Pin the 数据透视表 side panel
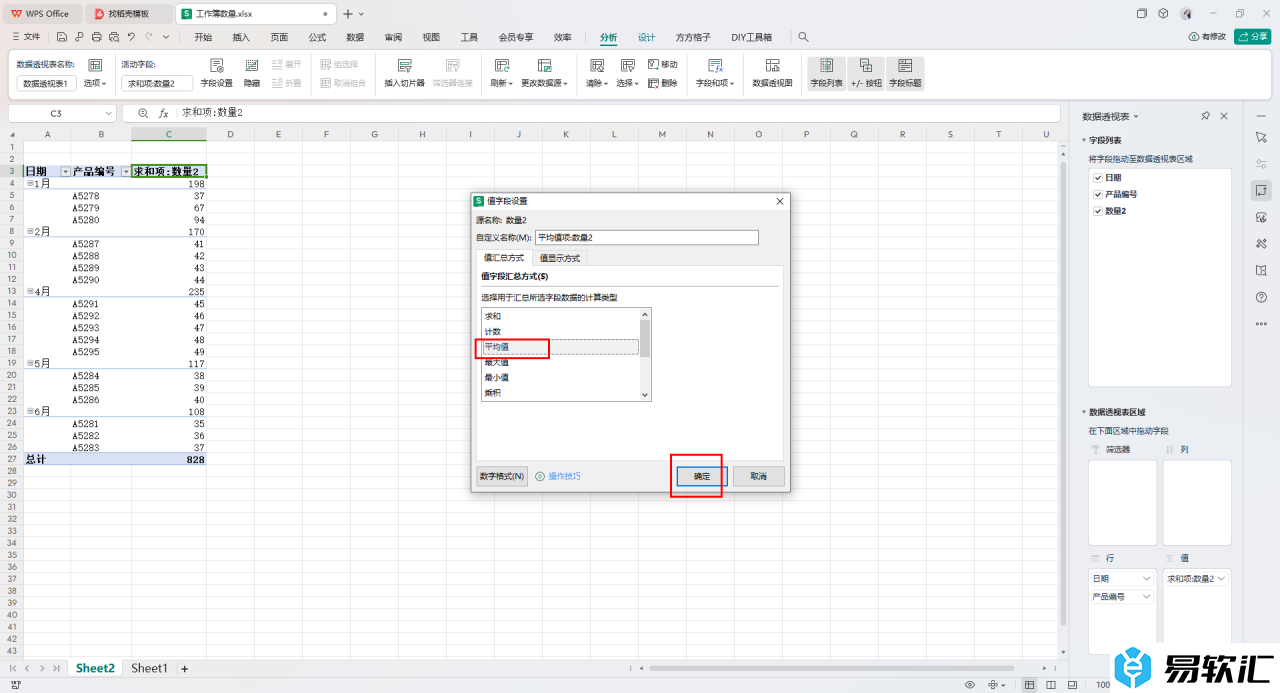1280x693 pixels. pyautogui.click(x=1206, y=116)
